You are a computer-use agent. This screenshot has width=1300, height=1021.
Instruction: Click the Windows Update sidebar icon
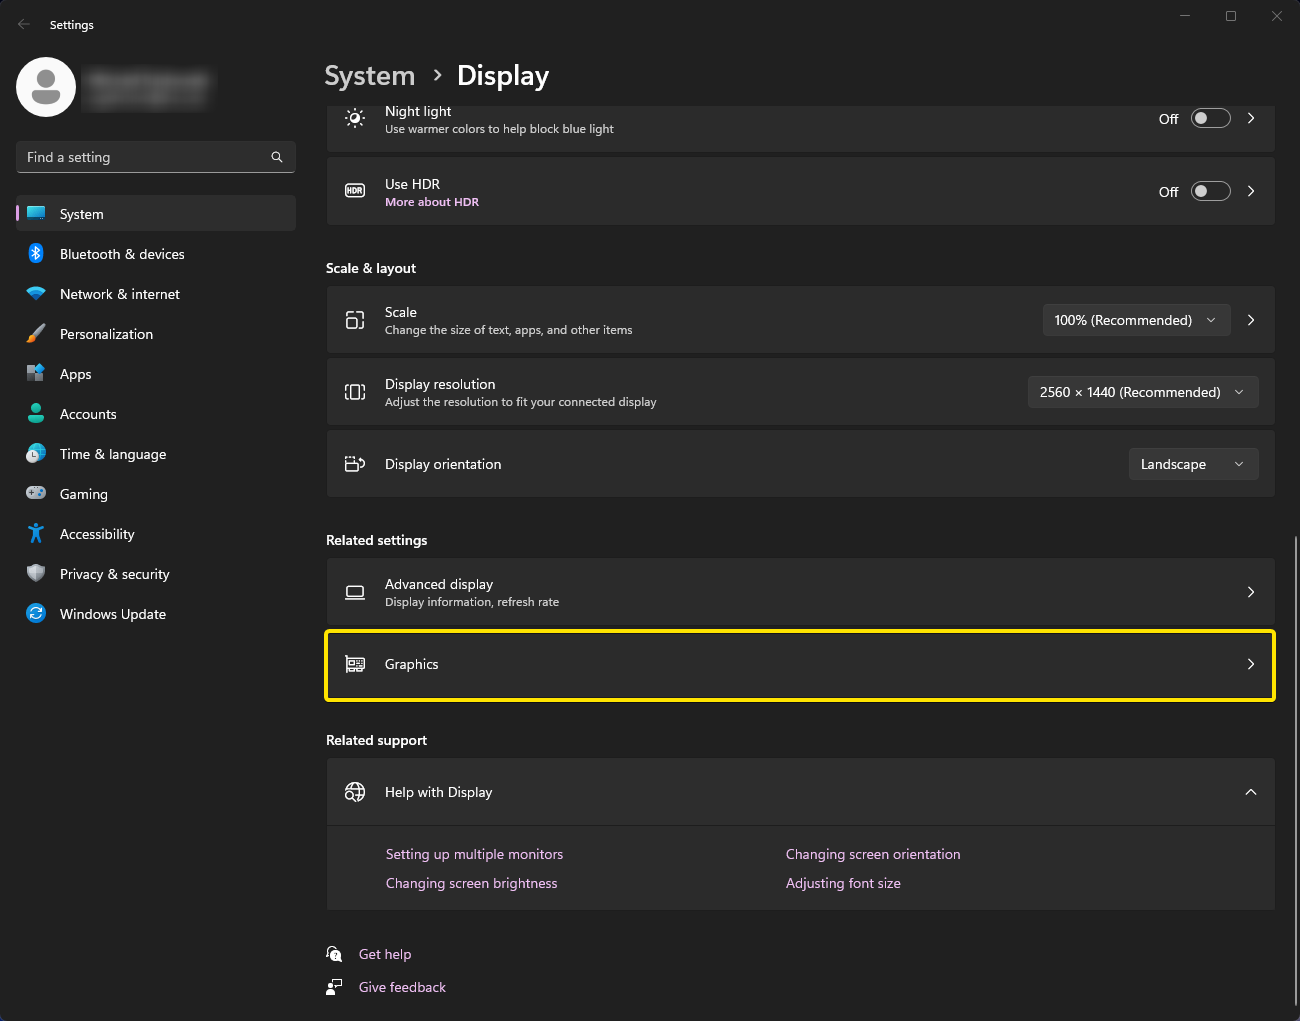click(x=36, y=614)
